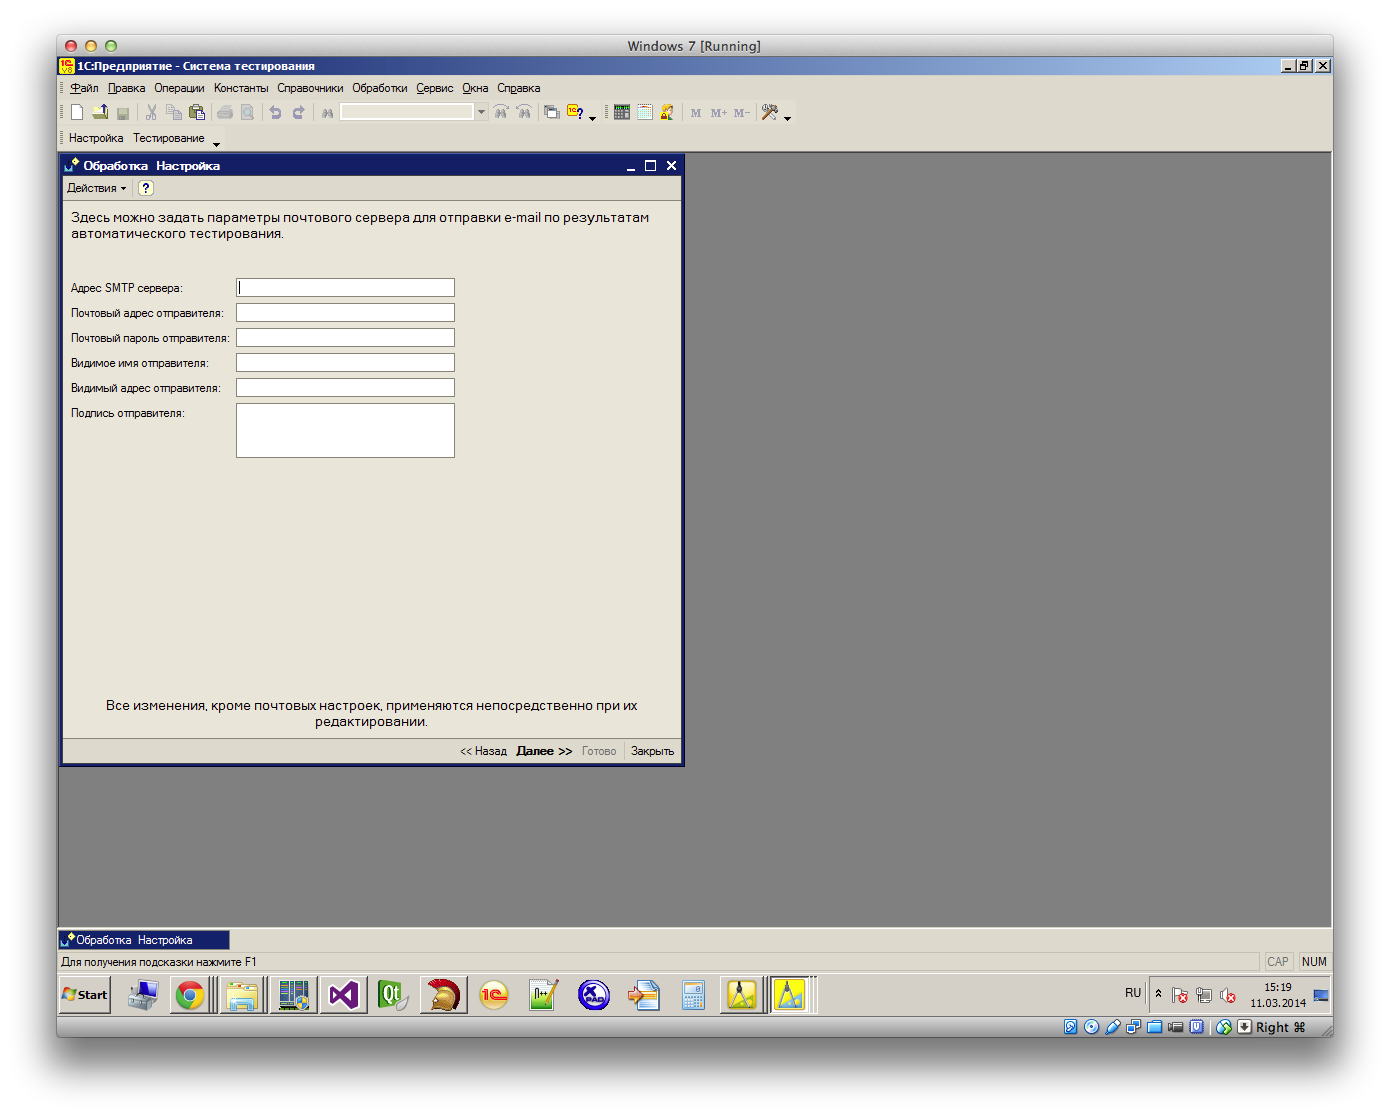Click the Подпись отправителя text area
The height and width of the screenshot is (1116, 1390).
(x=345, y=431)
